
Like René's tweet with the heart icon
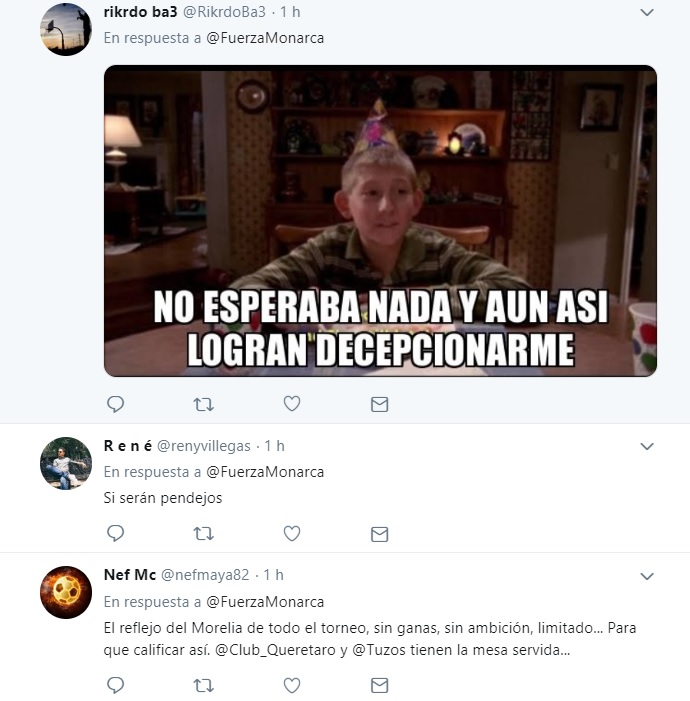point(292,533)
